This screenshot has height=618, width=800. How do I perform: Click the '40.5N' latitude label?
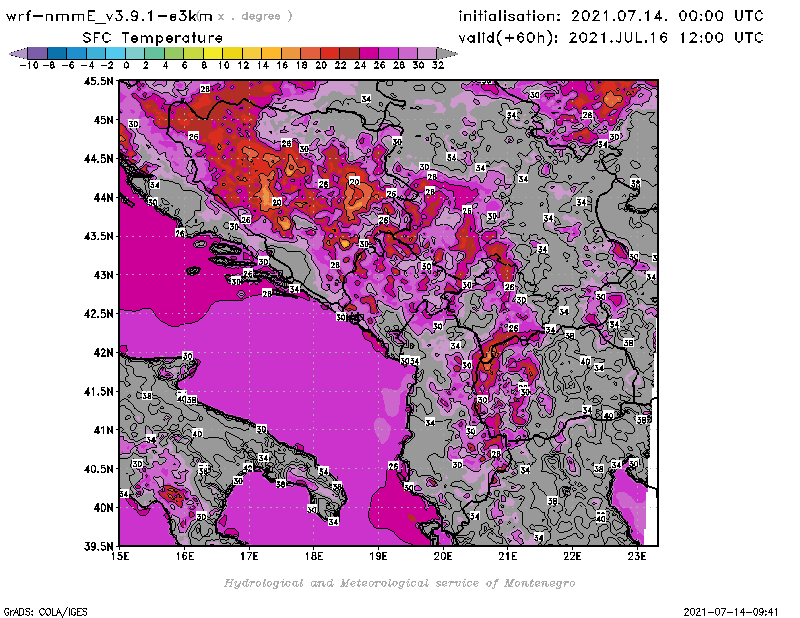tap(98, 469)
